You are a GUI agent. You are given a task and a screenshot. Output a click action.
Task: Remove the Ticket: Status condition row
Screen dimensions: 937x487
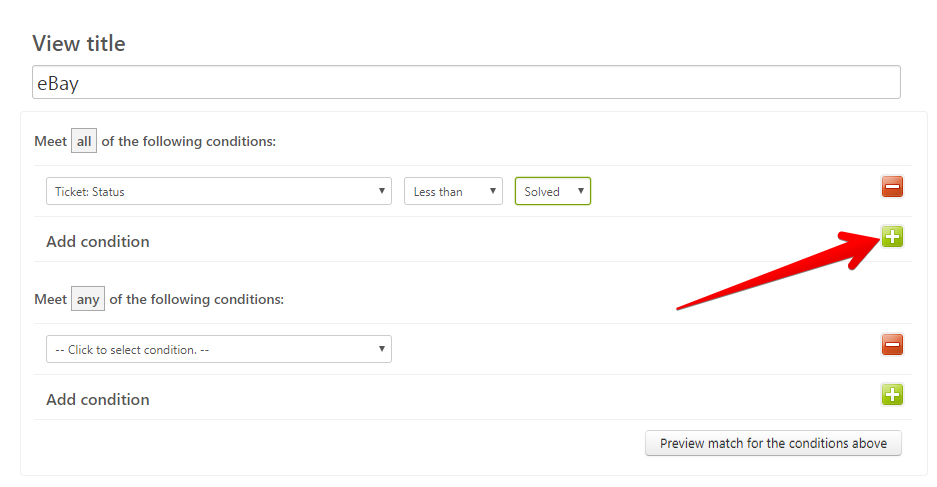point(892,186)
